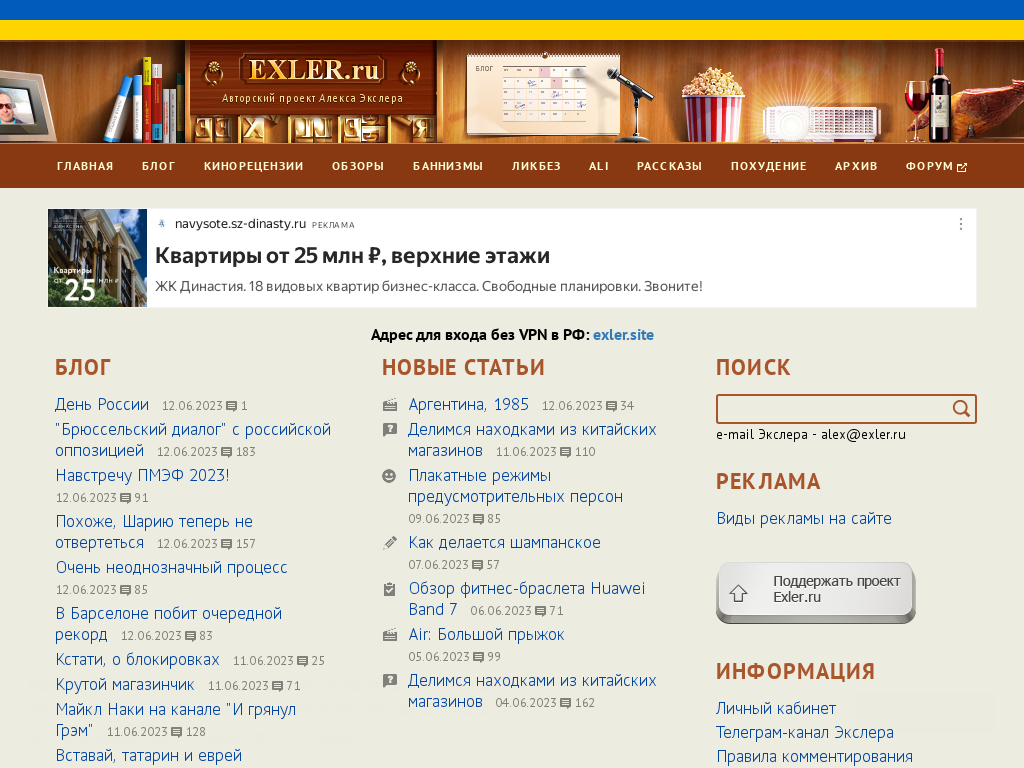The height and width of the screenshot is (768, 1024).
Task: Click the clapper icon beside Air: Большой прыжок
Action: (x=390, y=635)
